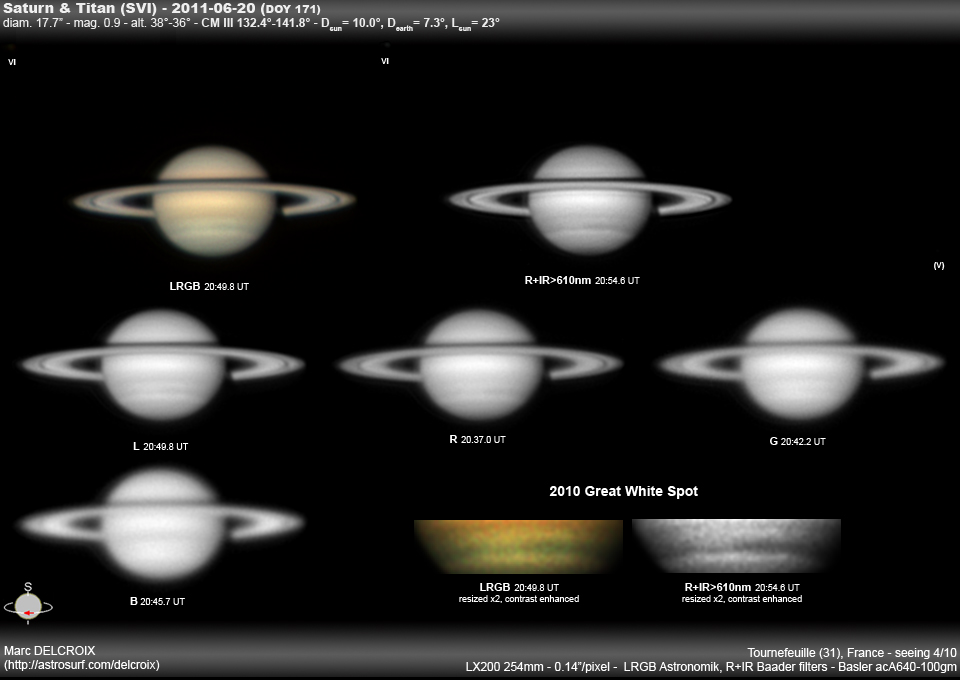Image resolution: width=960 pixels, height=680 pixels.
Task: Select the R channel Saturn image
Action: (x=479, y=365)
